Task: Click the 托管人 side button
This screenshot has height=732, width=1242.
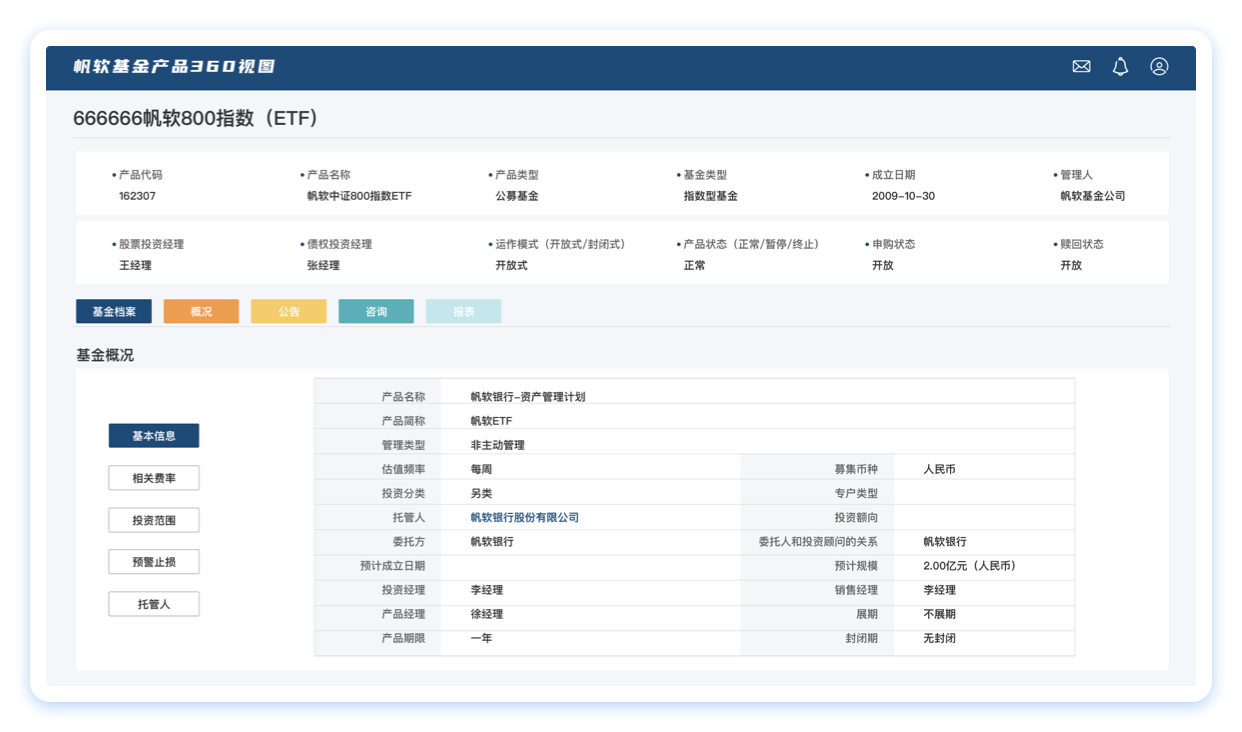Action: coord(154,604)
